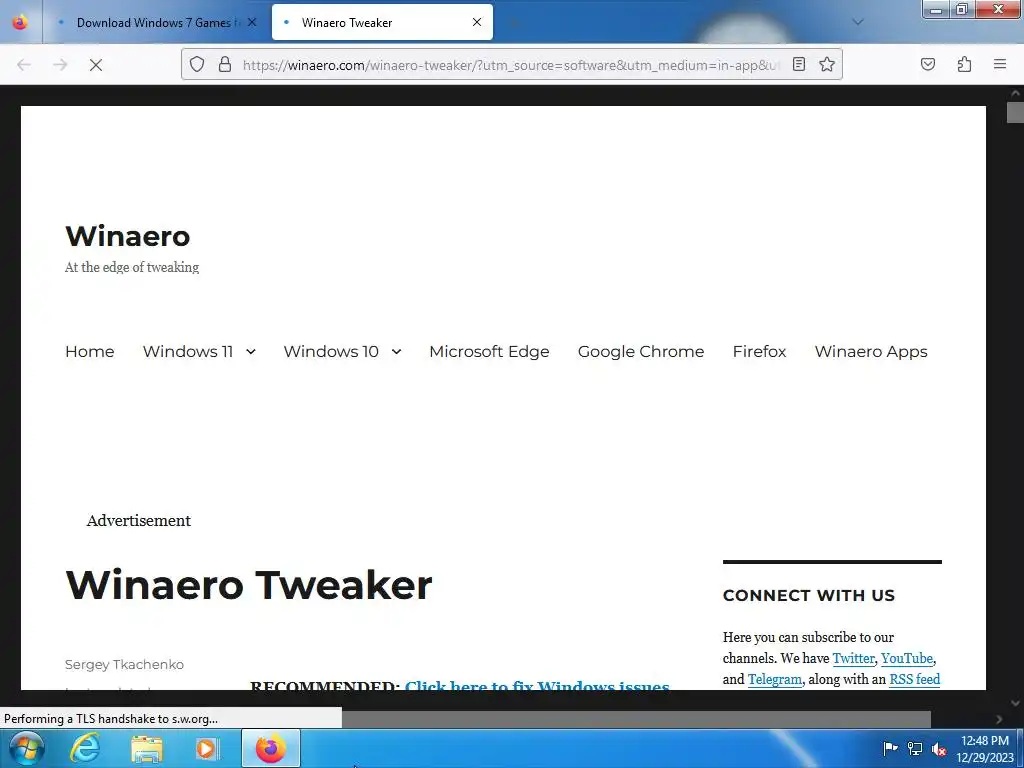Open network status tray icon
The image size is (1024, 768).
[915, 749]
